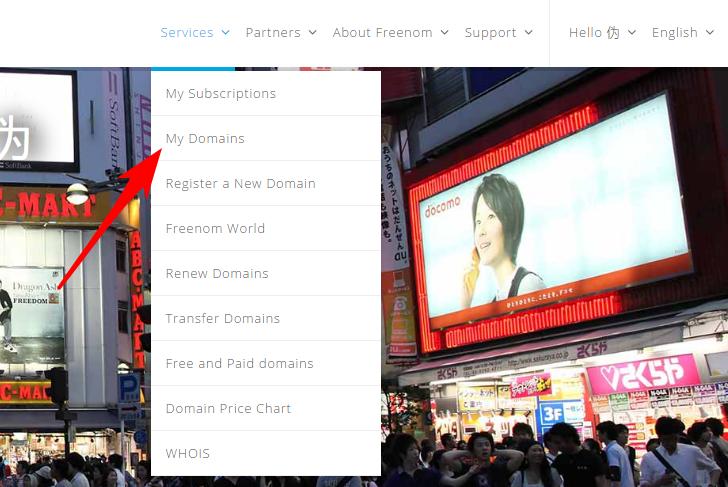The height and width of the screenshot is (487, 728).
Task: Choose Transfer Domains
Action: (x=266, y=318)
